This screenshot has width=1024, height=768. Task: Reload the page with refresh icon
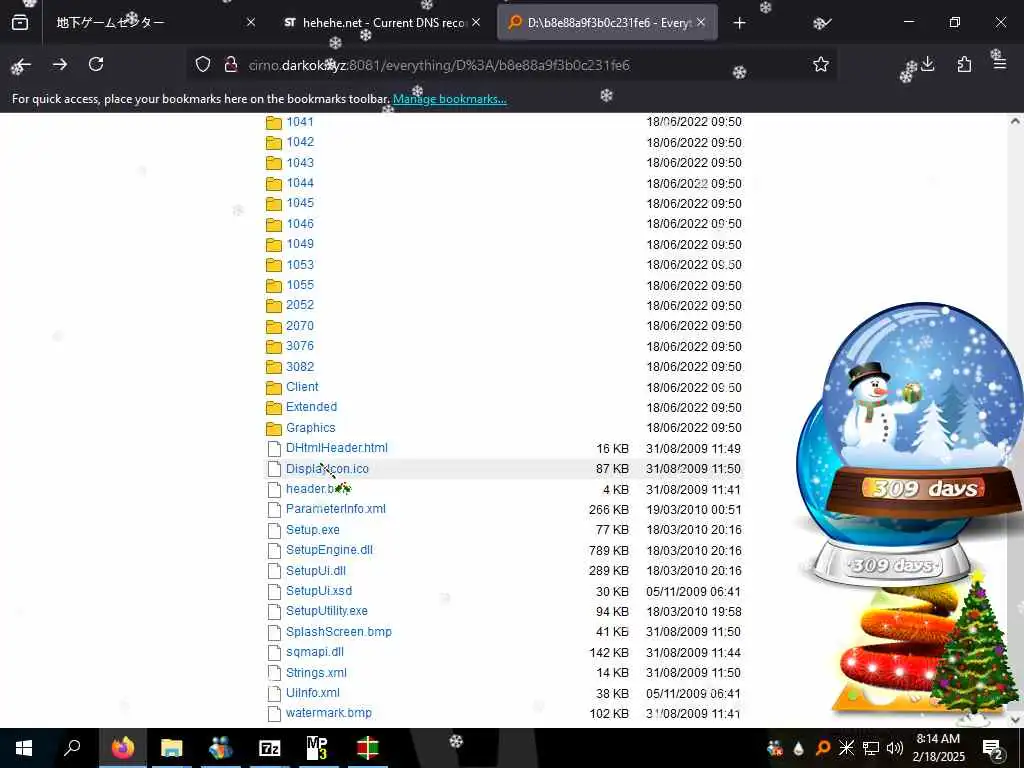(96, 64)
